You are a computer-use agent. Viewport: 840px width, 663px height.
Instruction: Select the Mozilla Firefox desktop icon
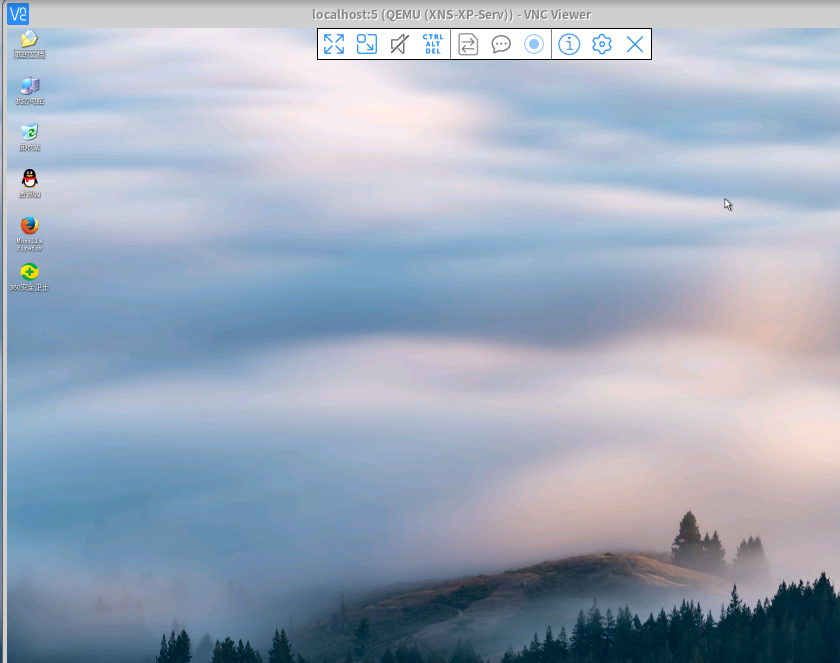coord(29,225)
